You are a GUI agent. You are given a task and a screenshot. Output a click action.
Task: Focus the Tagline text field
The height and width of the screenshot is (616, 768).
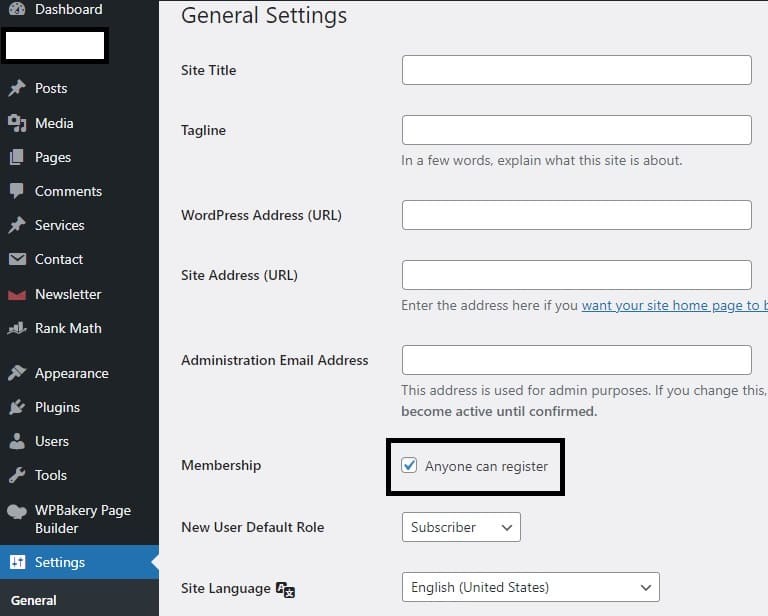(576, 130)
